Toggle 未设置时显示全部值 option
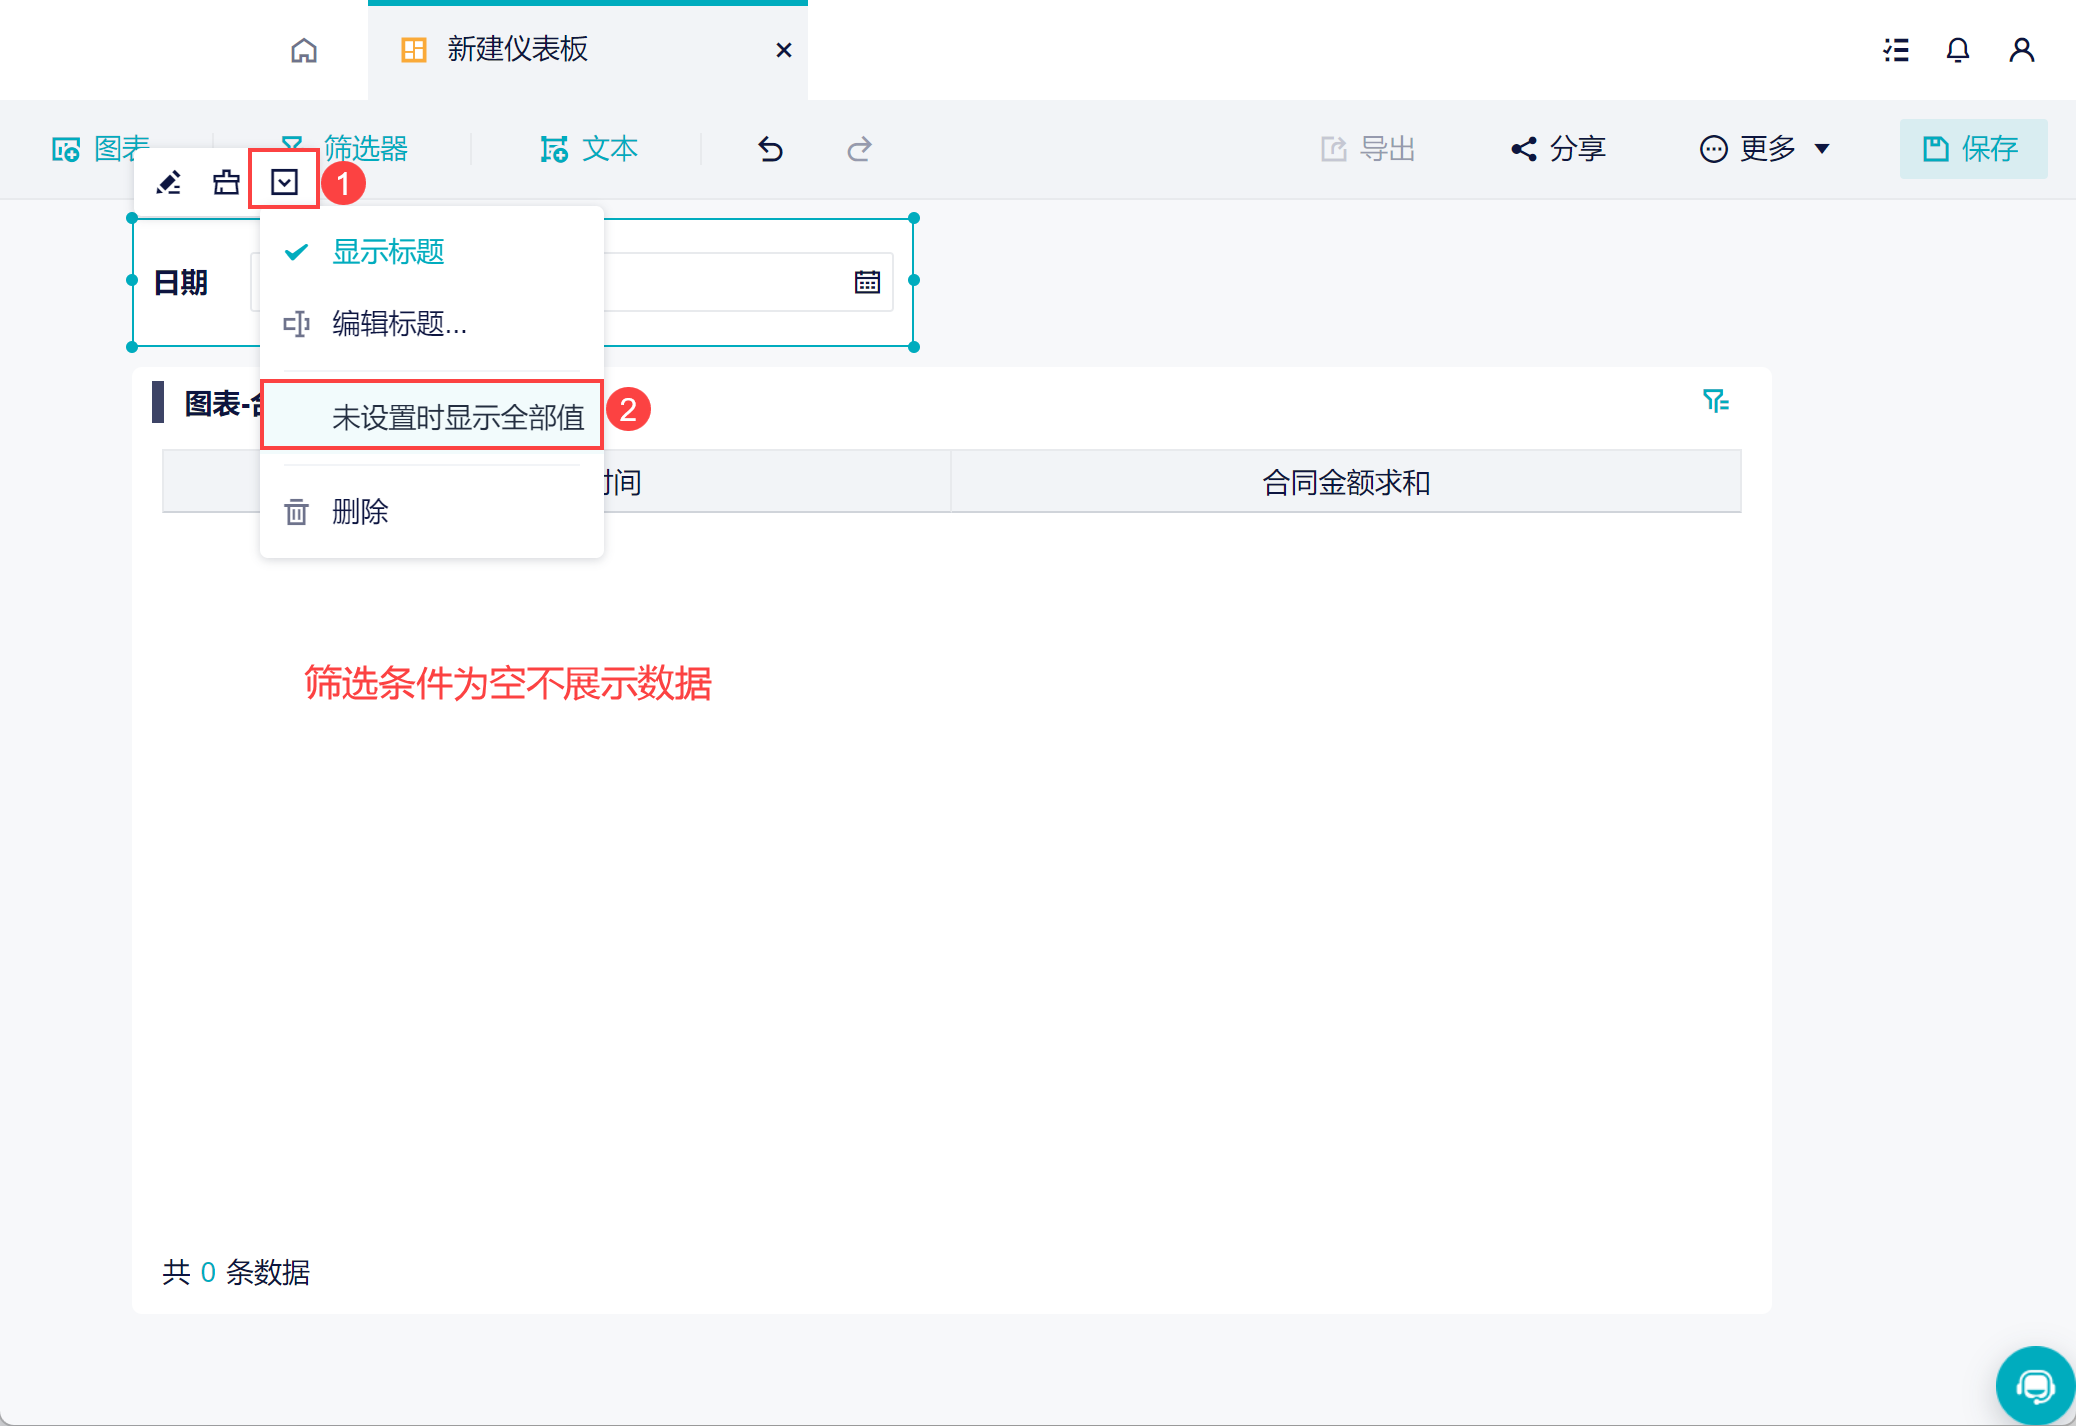Viewport: 2076px width, 1426px height. (x=457, y=416)
